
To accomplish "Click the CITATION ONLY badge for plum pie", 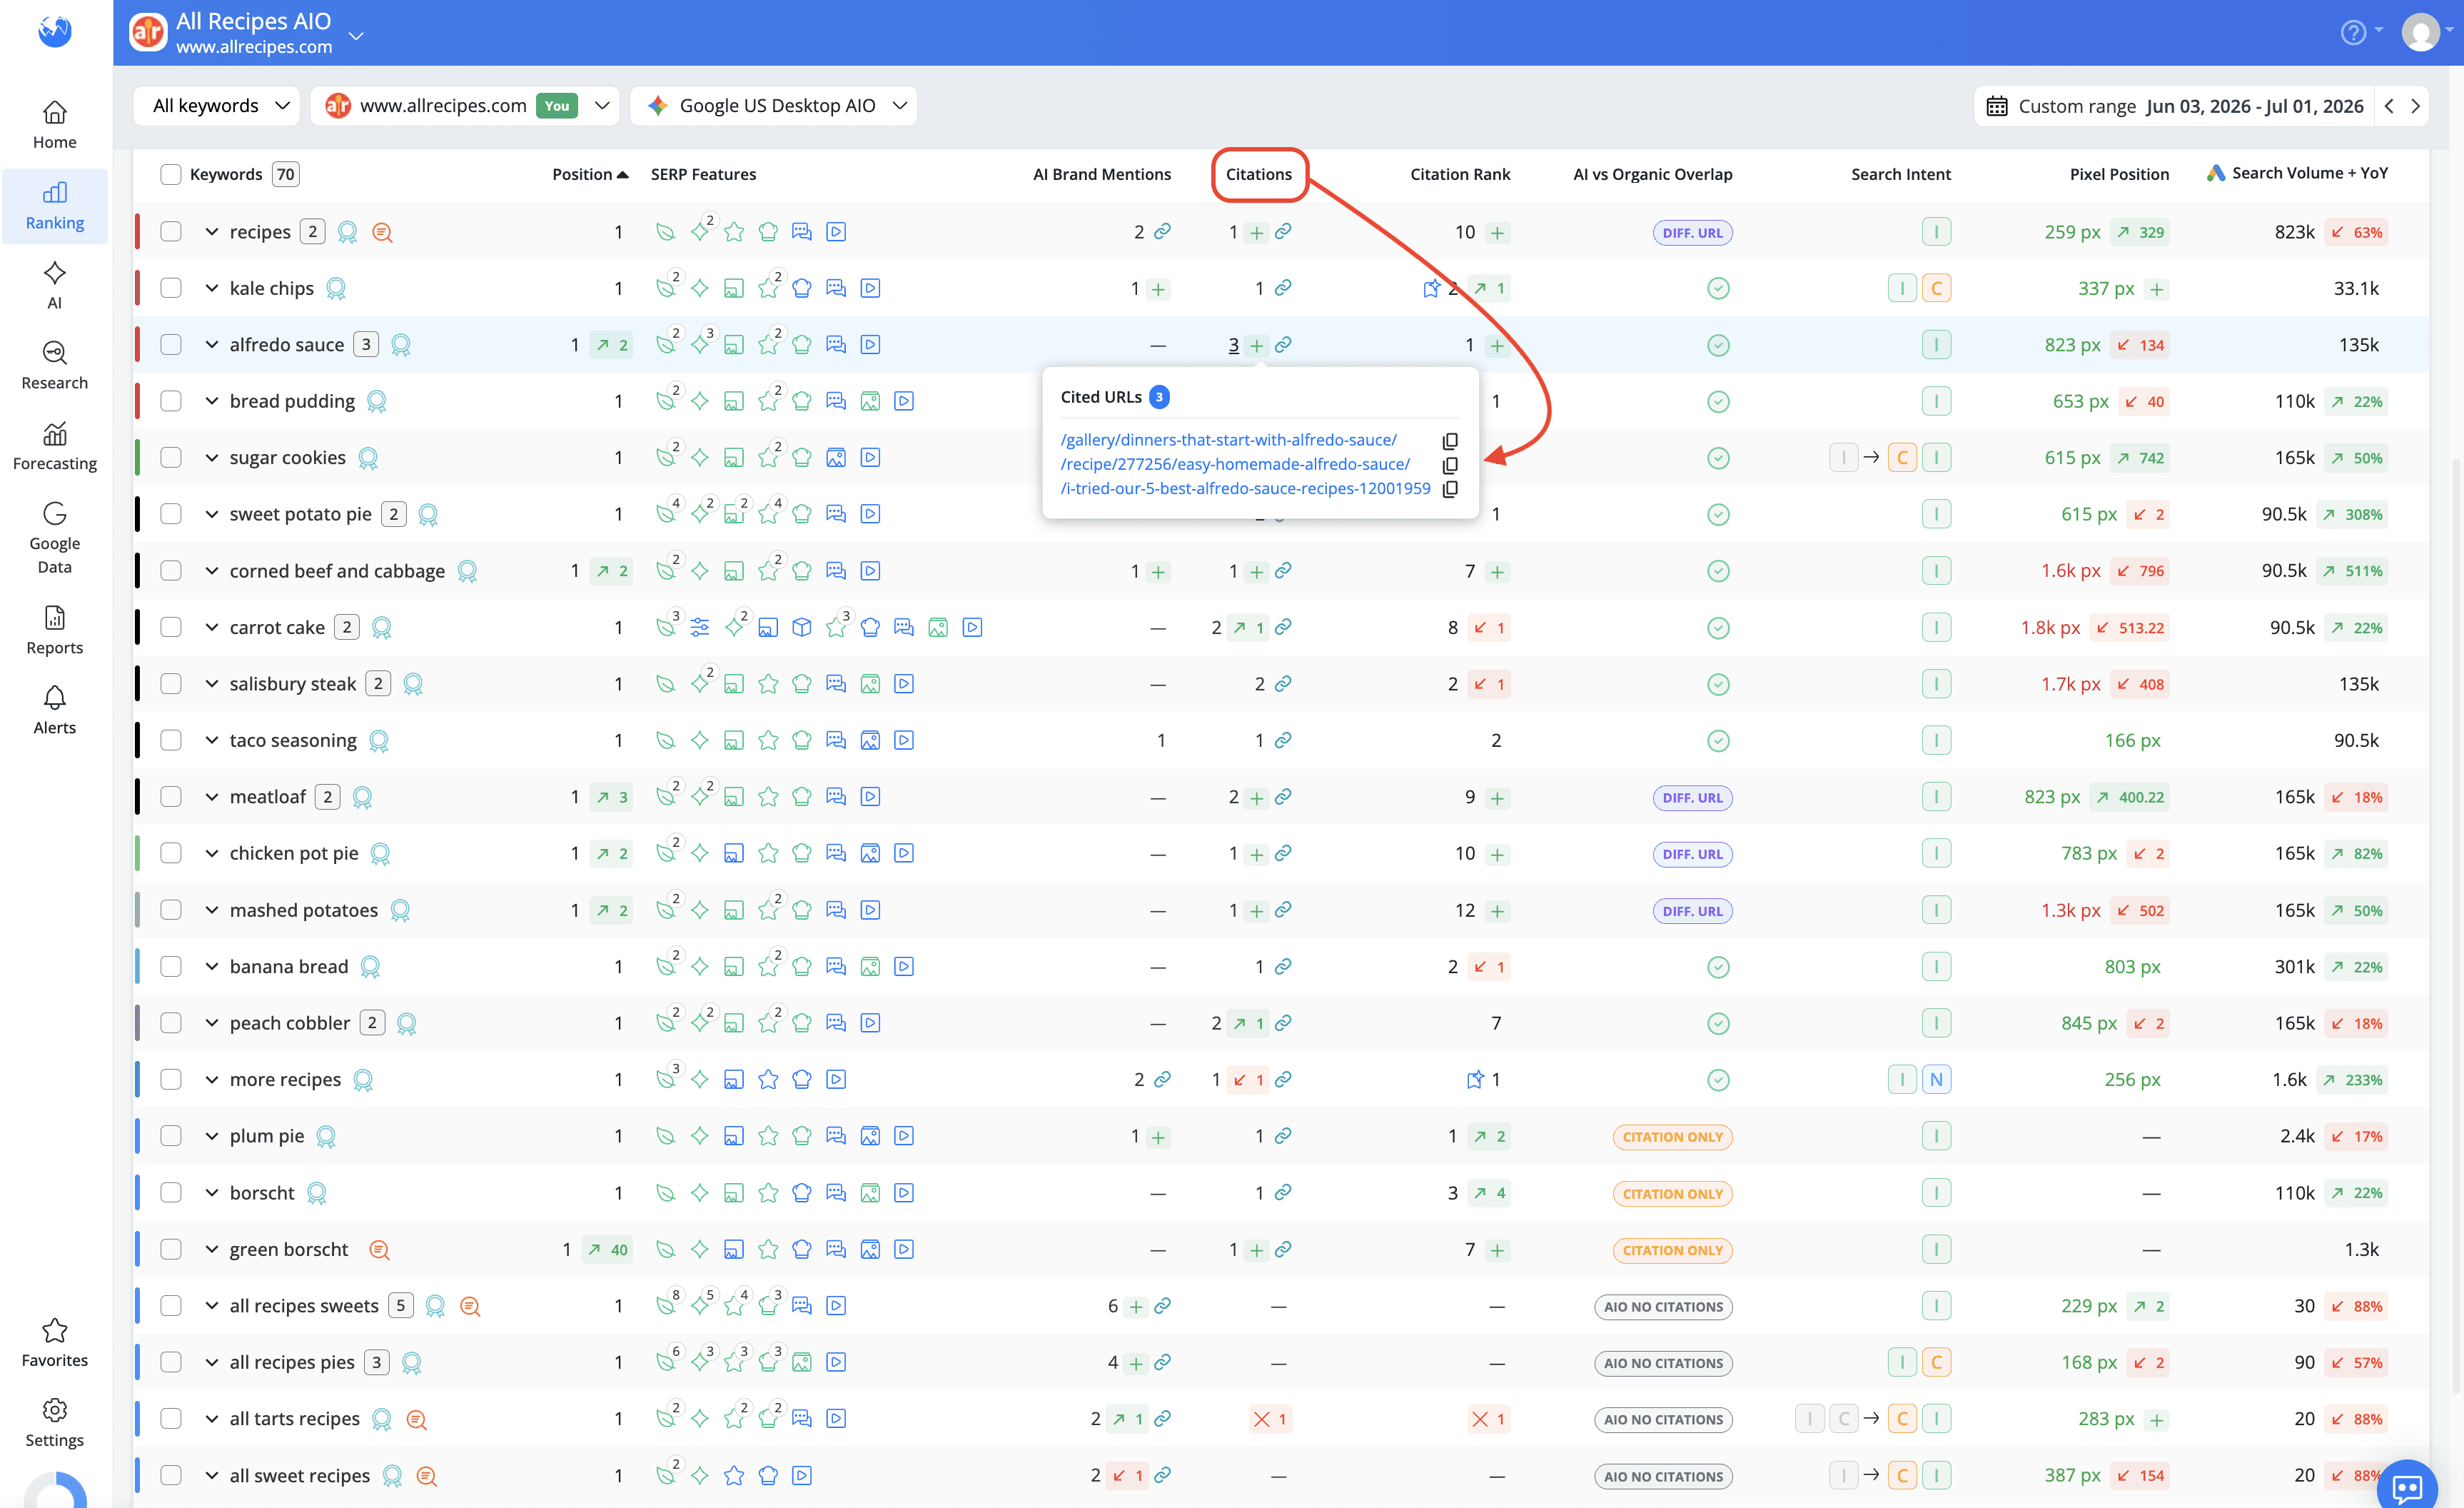I will (1672, 1137).
